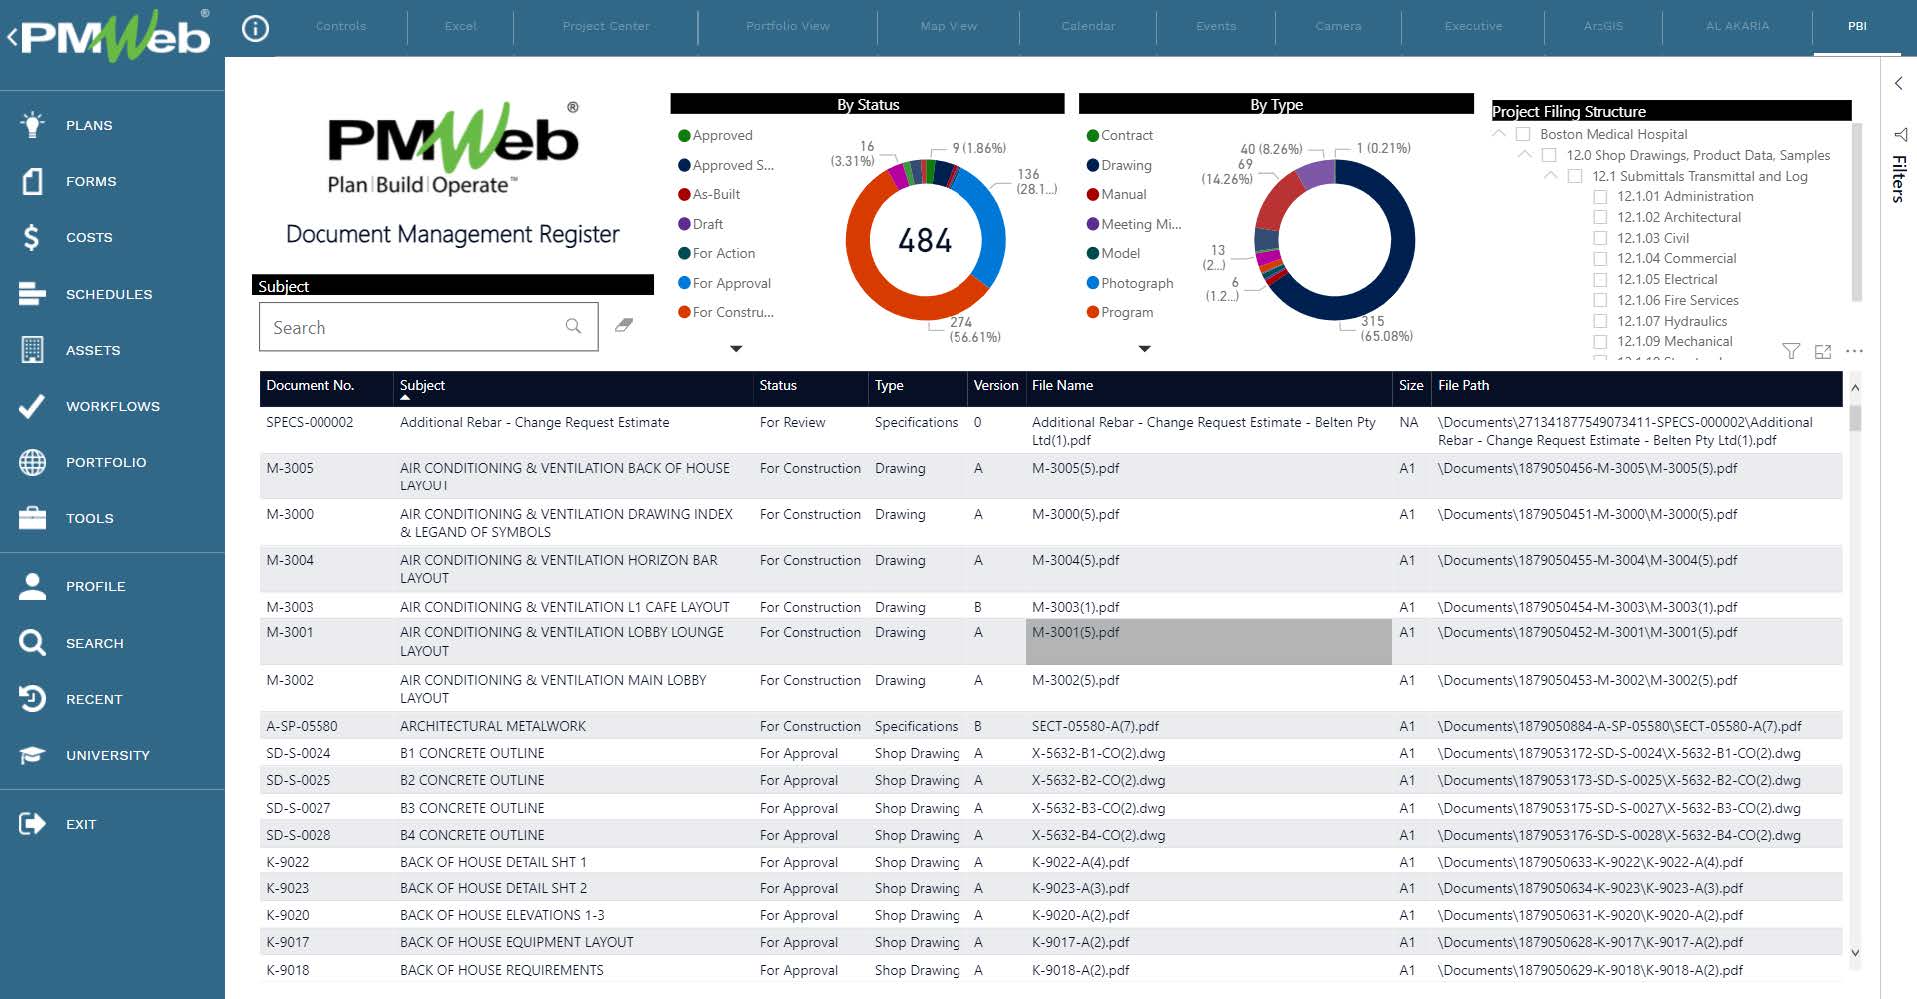Check the 12.1.03 Civil checkbox
Screen dimensions: 1917x999
(x=1600, y=238)
